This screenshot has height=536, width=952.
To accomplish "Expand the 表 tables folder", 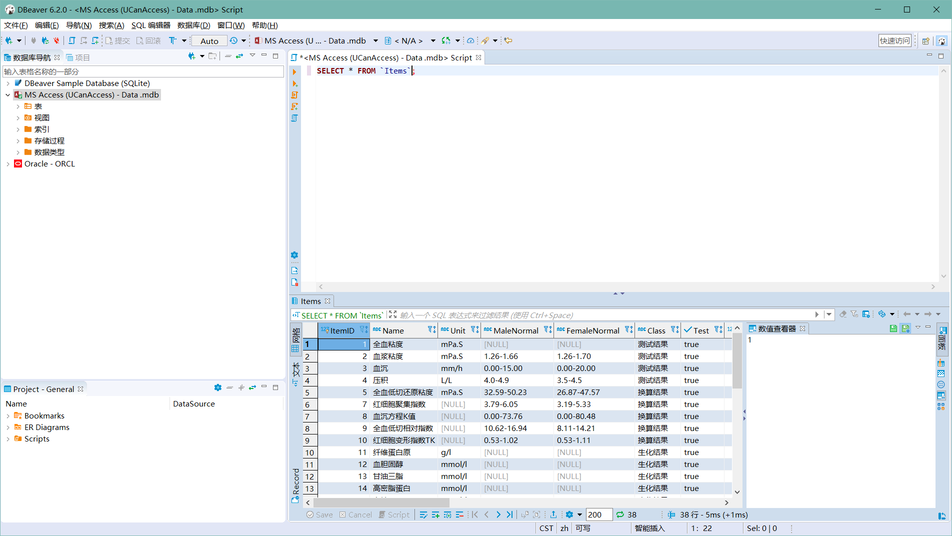I will click(18, 106).
